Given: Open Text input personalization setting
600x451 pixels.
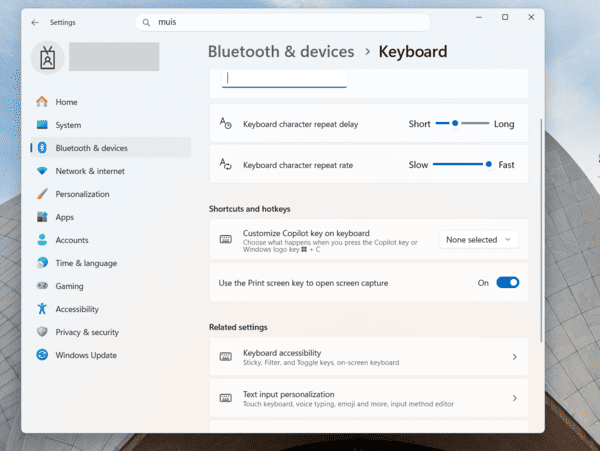Looking at the screenshot, I should tap(369, 398).
